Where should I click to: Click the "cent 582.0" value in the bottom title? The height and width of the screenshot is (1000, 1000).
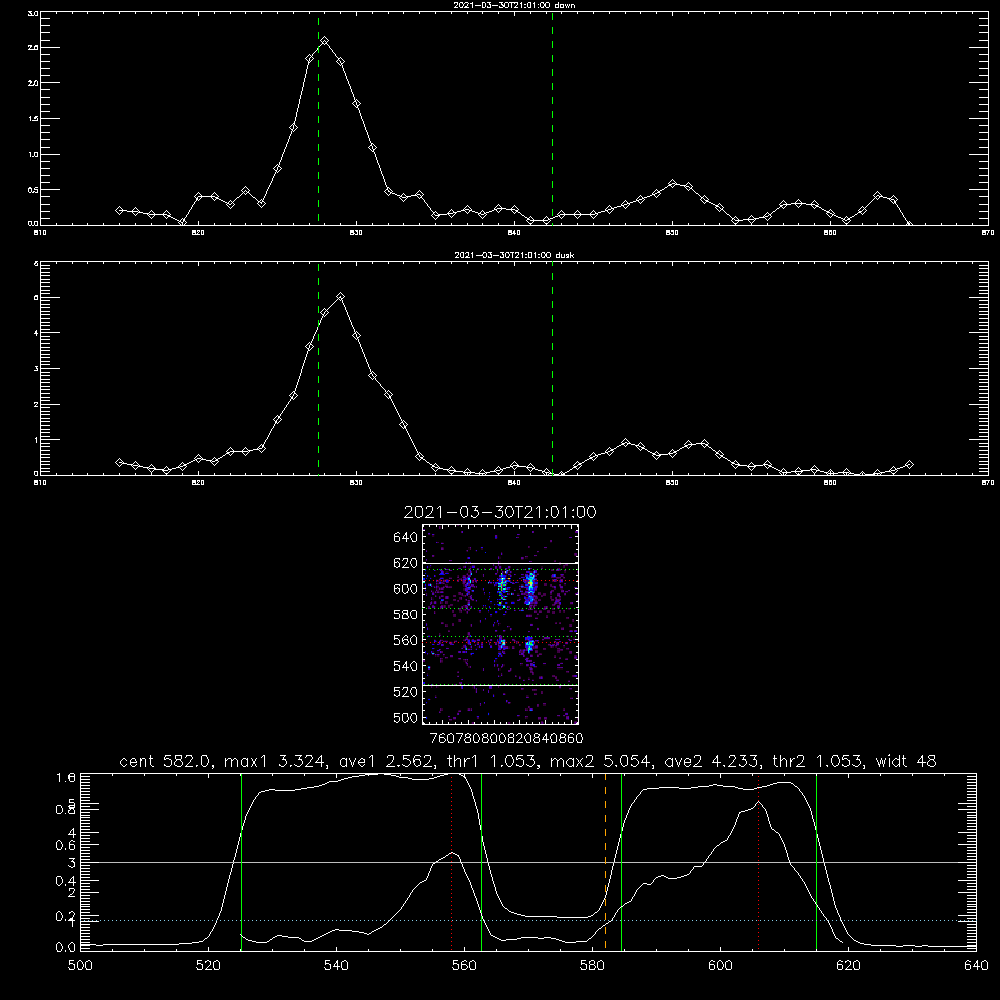click(165, 761)
